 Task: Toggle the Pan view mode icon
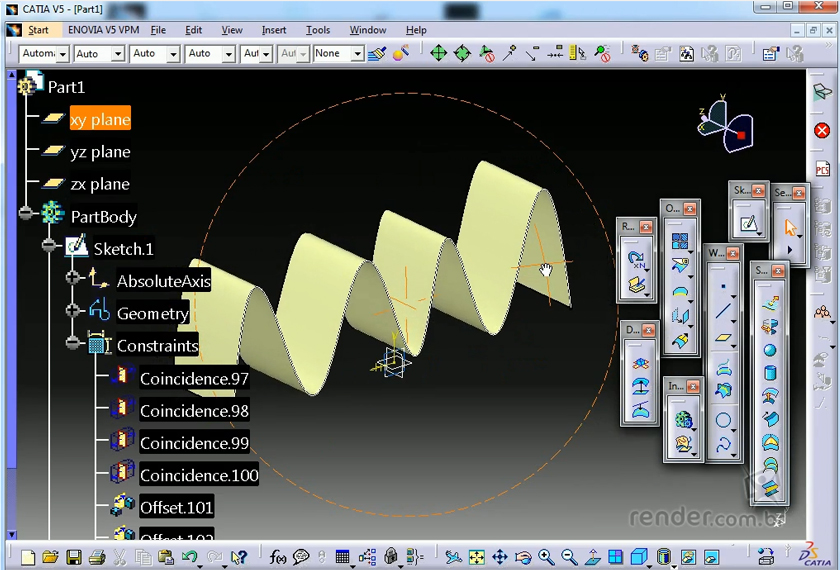pyautogui.click(x=500, y=557)
